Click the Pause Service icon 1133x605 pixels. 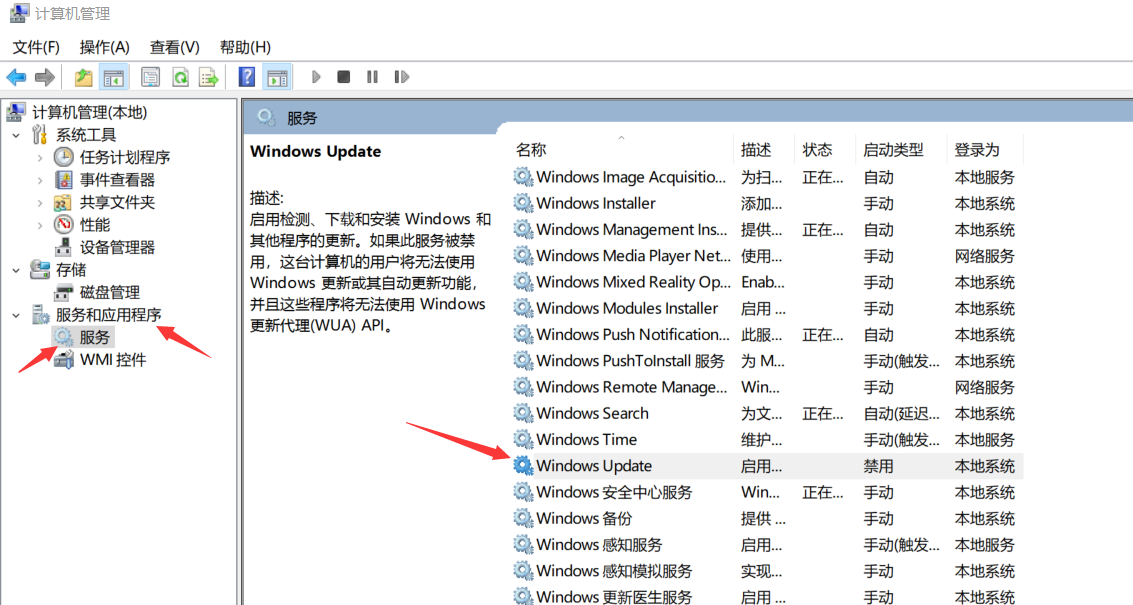coord(372,77)
